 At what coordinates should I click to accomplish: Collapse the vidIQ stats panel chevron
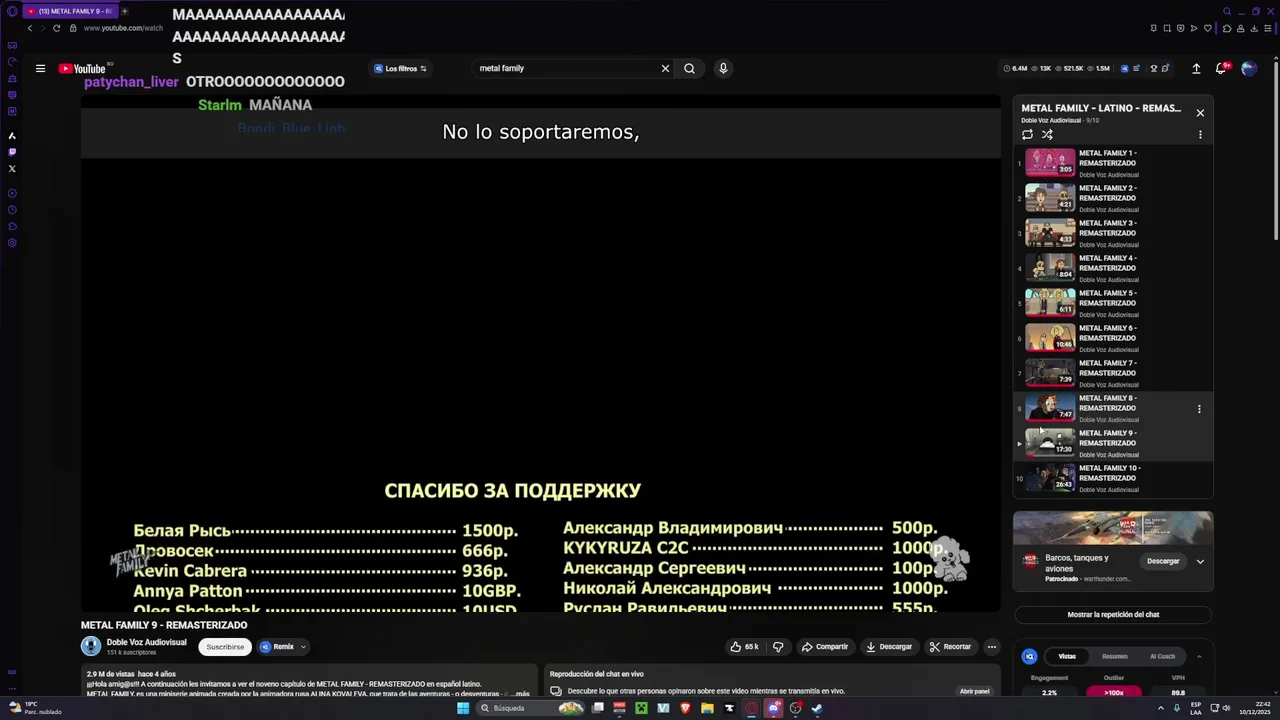coord(1199,656)
